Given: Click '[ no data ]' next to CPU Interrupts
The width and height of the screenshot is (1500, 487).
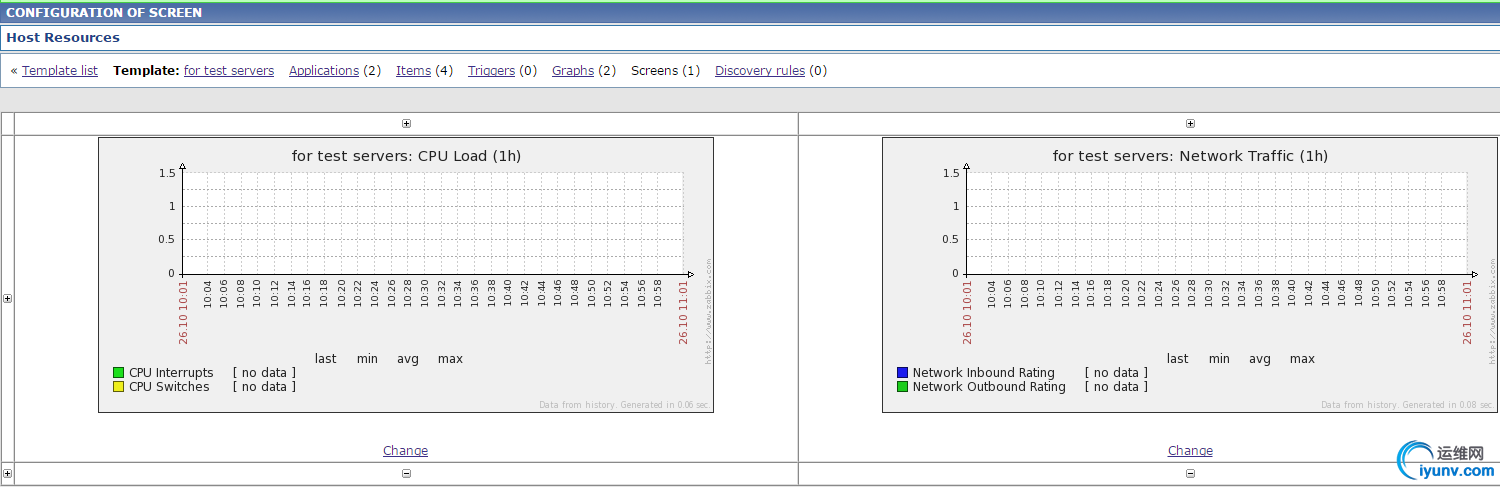Looking at the screenshot, I should tap(265, 373).
